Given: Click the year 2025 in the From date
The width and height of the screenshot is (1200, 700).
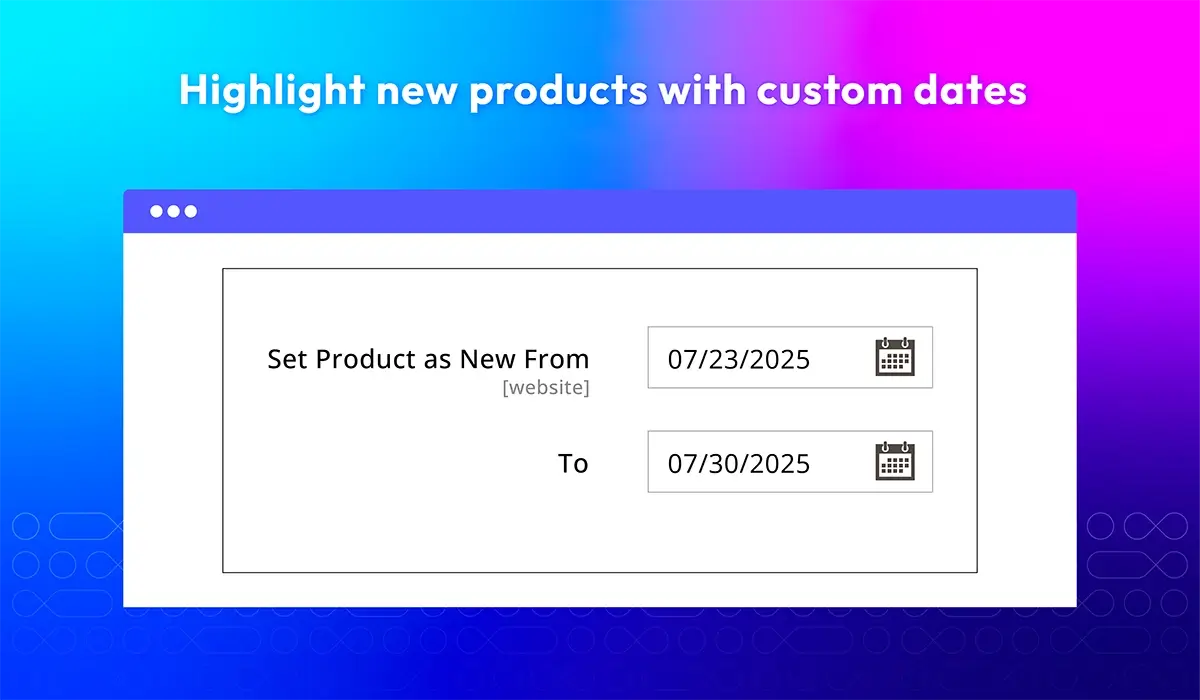Looking at the screenshot, I should point(778,360).
